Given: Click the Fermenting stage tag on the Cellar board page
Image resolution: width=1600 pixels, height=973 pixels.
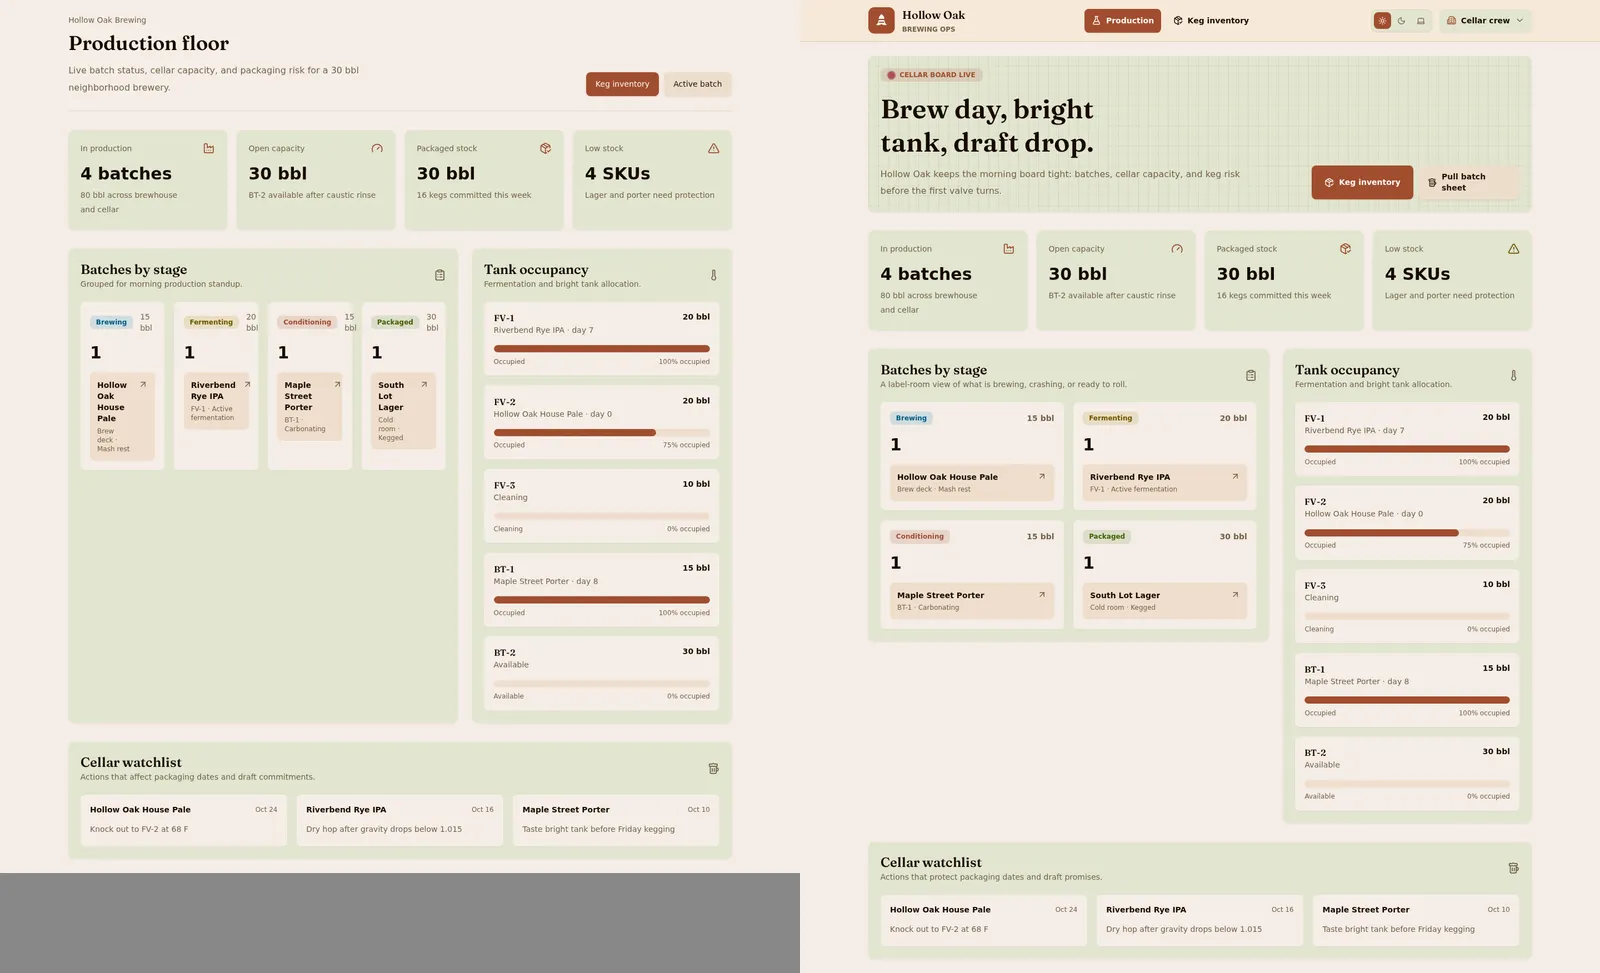Looking at the screenshot, I should click(1110, 418).
